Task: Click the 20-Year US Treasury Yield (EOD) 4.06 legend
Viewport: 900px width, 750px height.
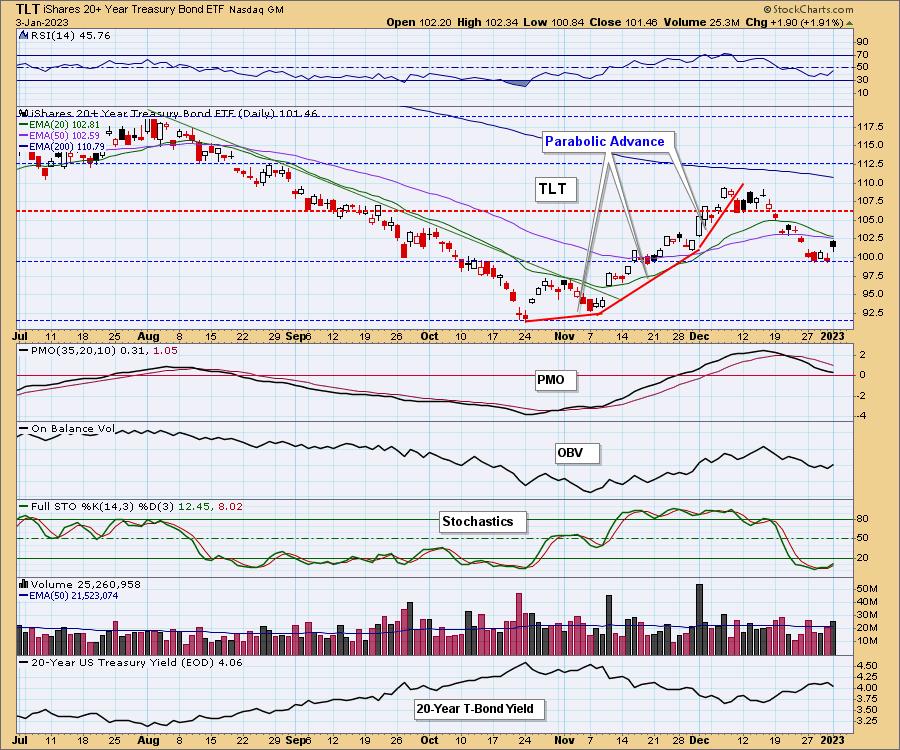Action: point(131,662)
